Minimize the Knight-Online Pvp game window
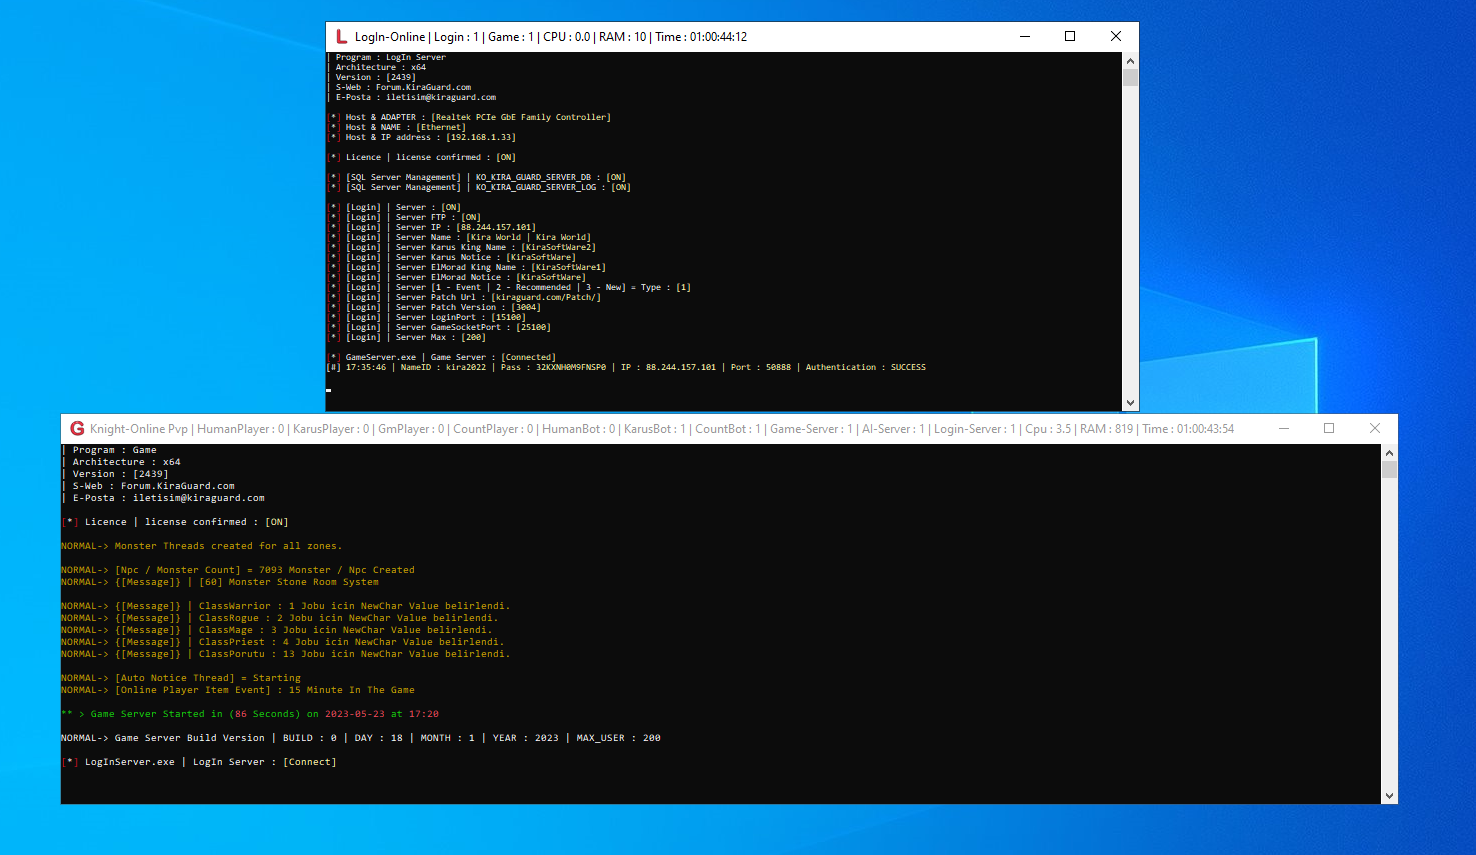Image resolution: width=1476 pixels, height=855 pixels. 1283,429
